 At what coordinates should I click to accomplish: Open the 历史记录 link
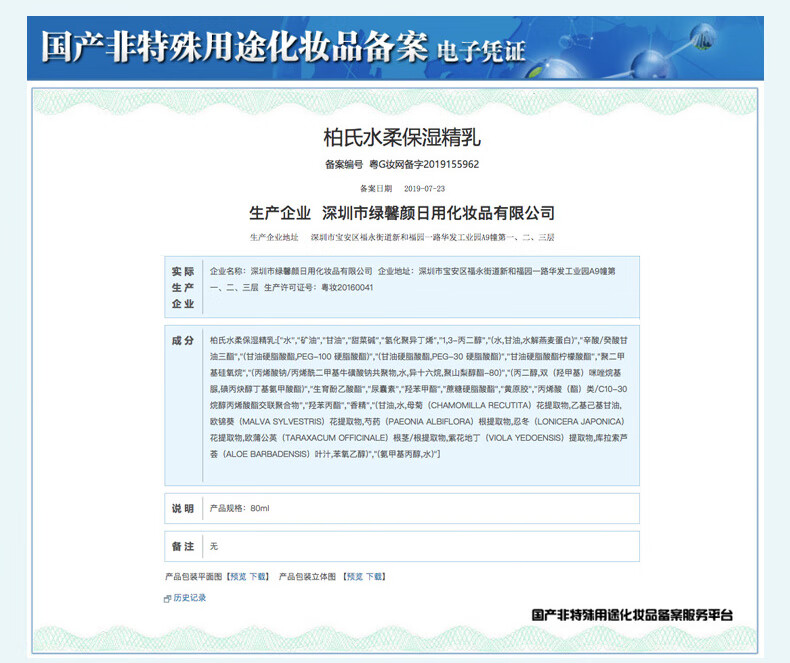pyautogui.click(x=190, y=598)
